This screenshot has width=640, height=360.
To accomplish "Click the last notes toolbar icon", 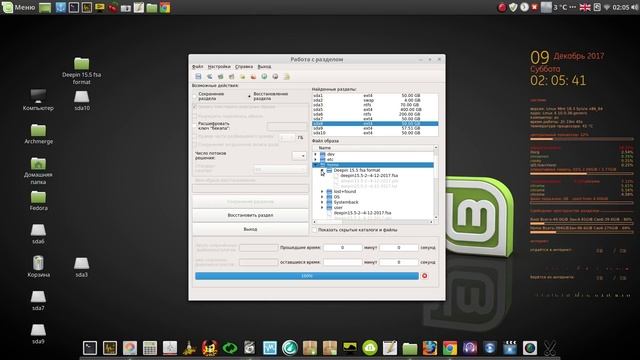I will [287, 76].
